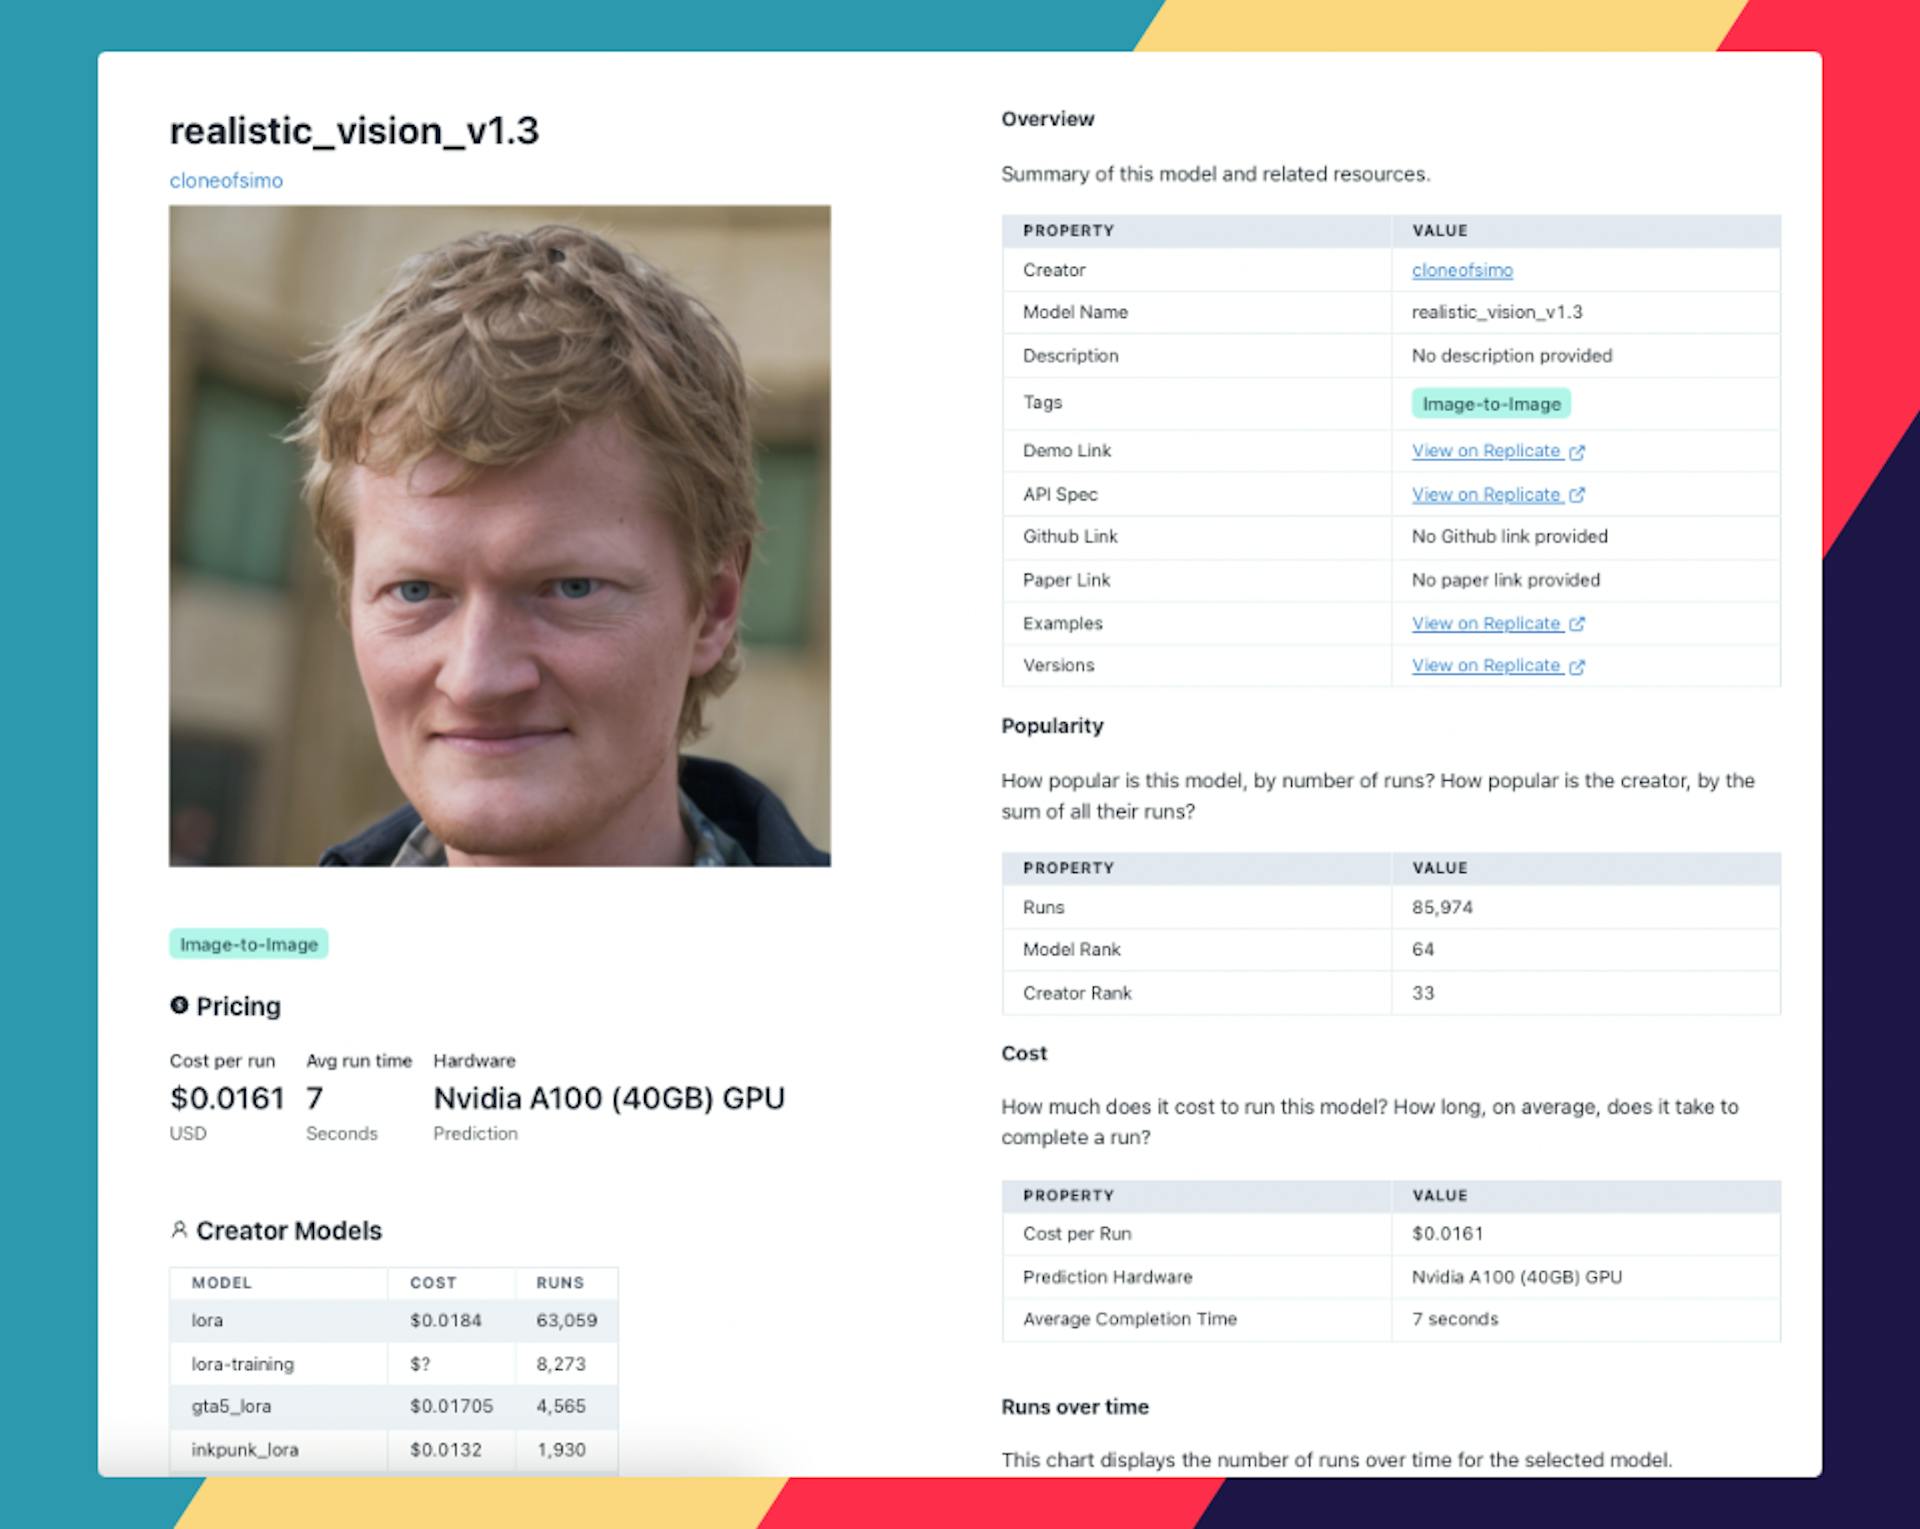Click external-link icon in Examples row

coord(1577,624)
